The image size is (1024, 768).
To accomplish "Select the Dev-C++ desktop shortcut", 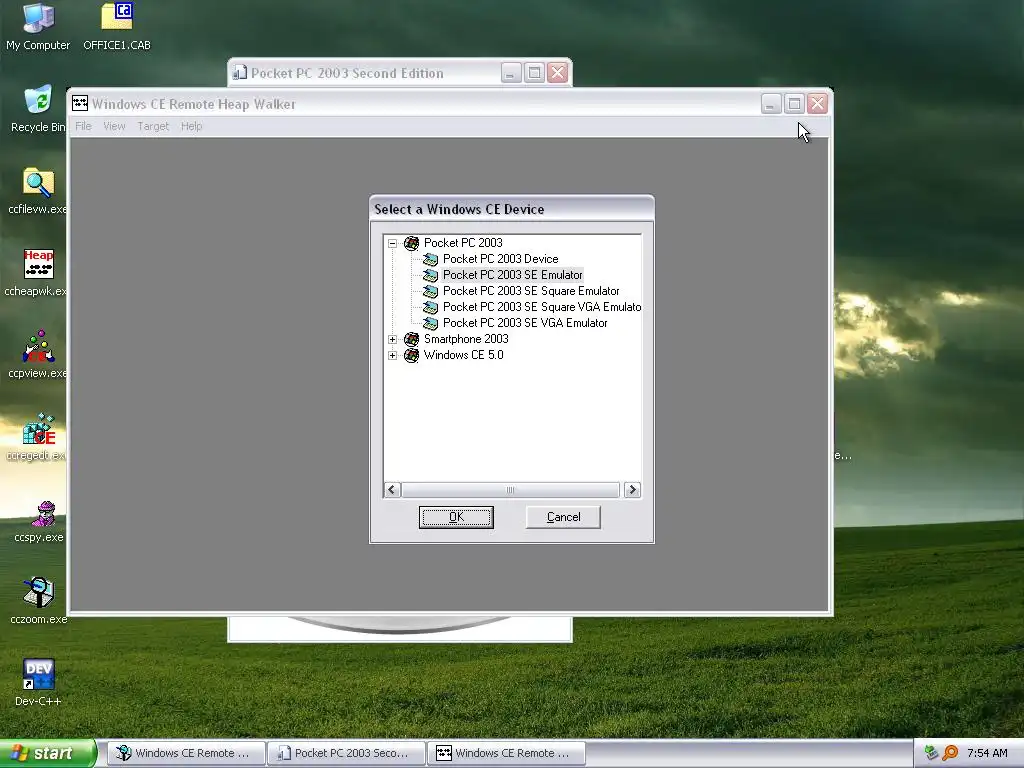I will 38,682.
